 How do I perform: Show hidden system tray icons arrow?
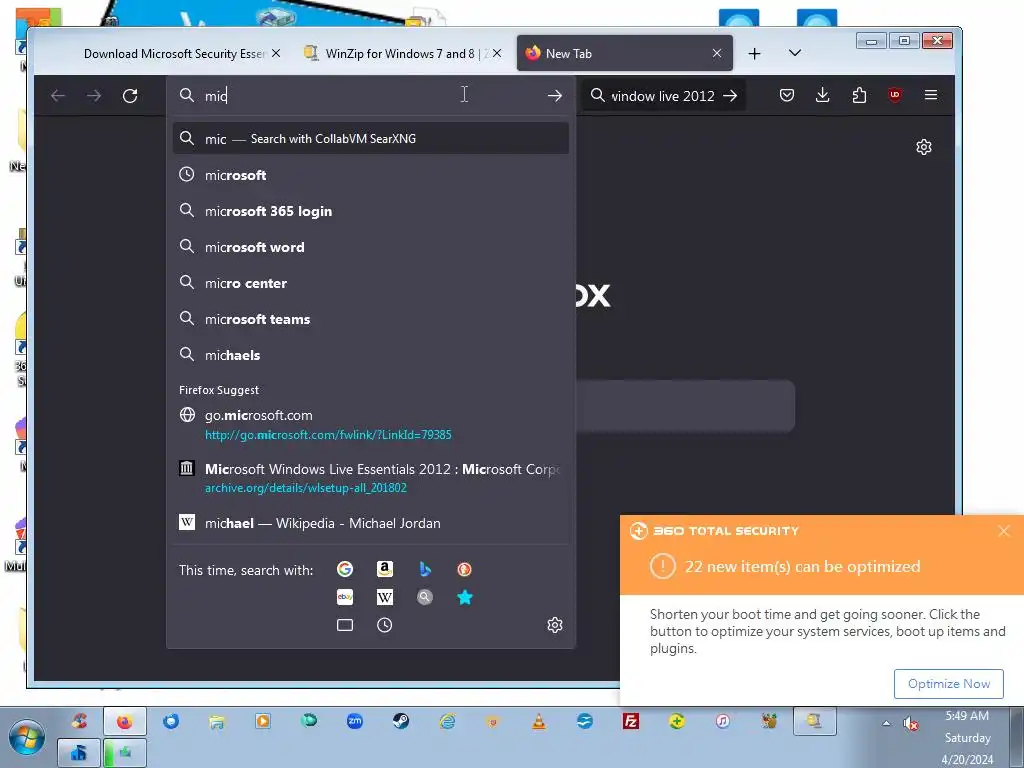(886, 723)
